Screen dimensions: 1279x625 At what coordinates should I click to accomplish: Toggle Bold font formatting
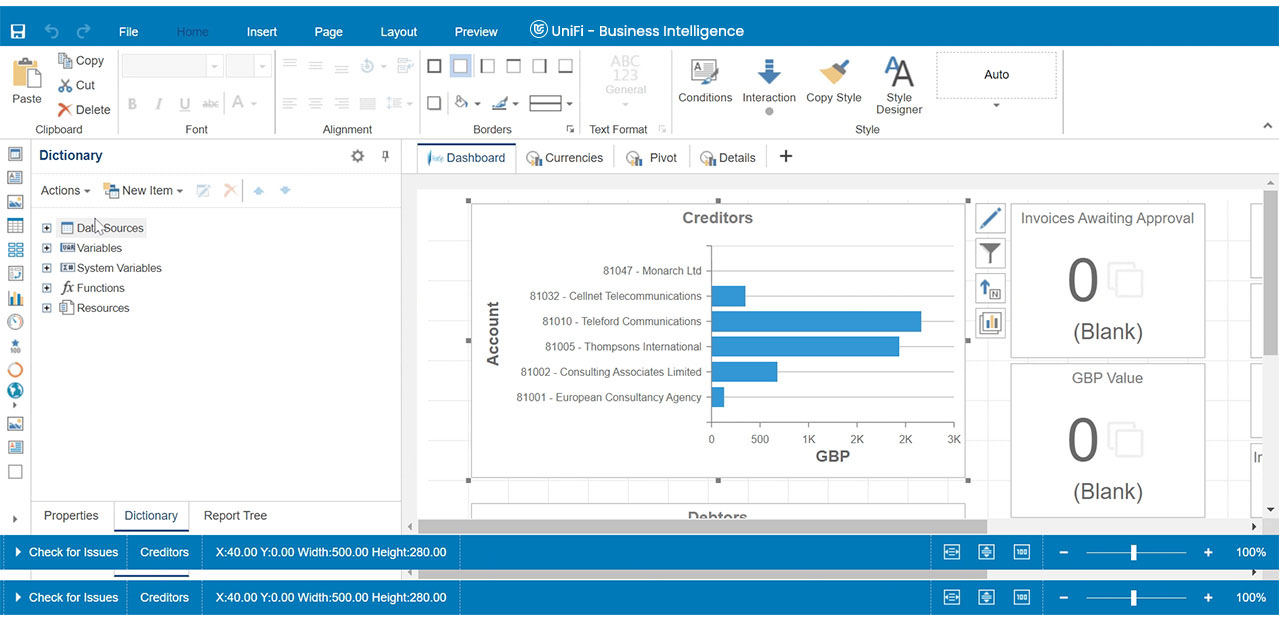coord(132,104)
